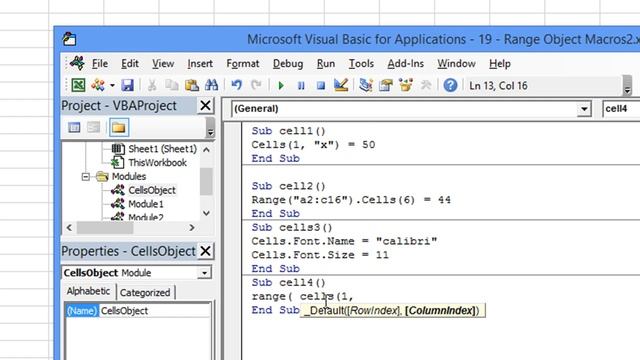The image size is (640, 360).
Task: Open the Tools menu
Action: pos(361,64)
